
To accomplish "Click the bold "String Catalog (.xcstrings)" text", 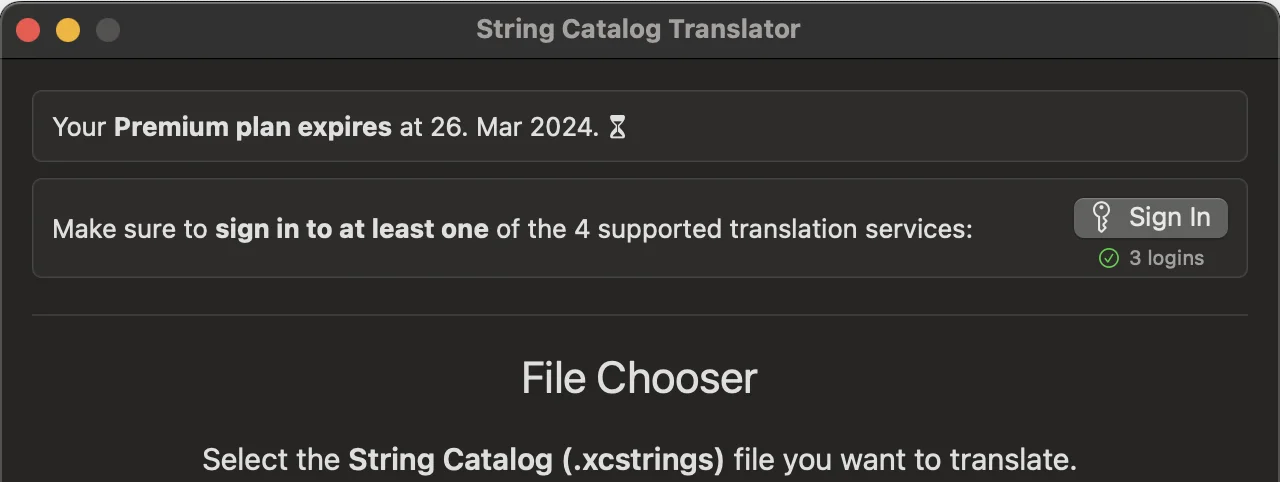I will pos(536,460).
